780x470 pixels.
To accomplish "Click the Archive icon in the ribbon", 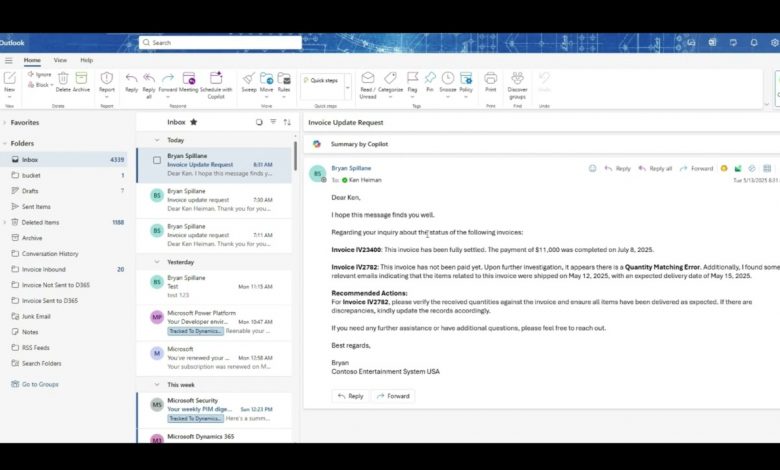I will (x=82, y=78).
